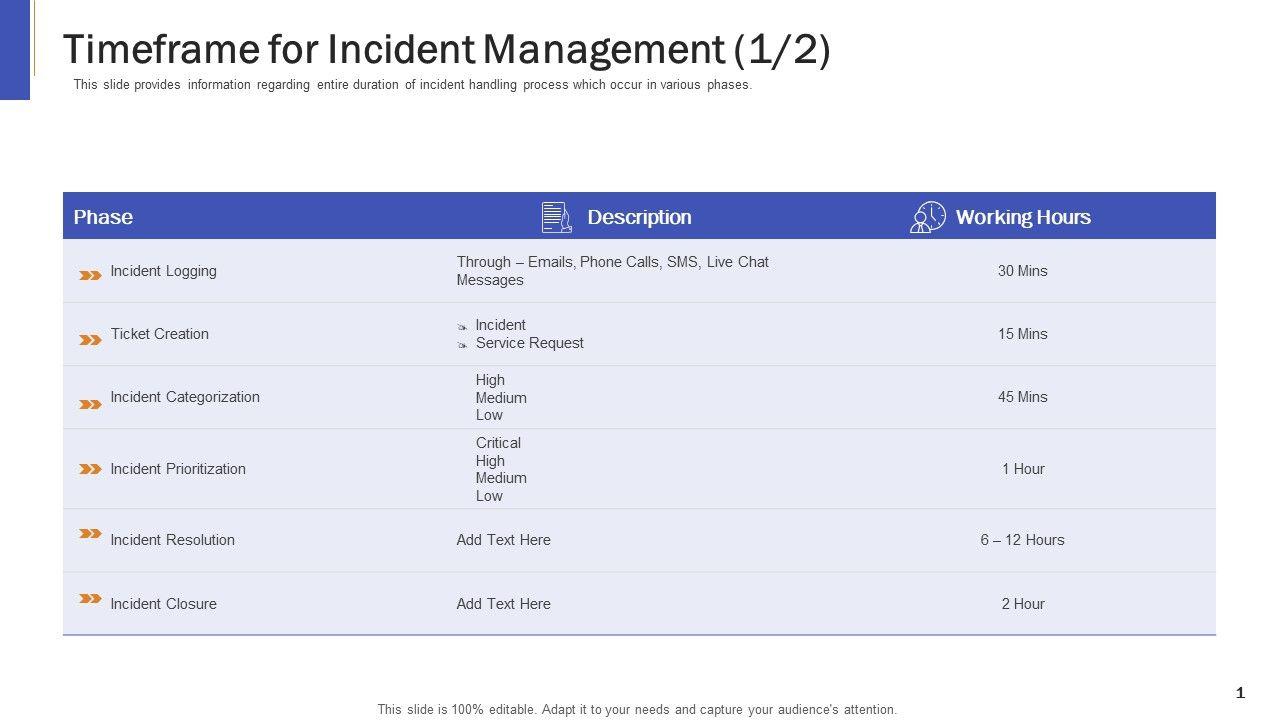Select the 30 Mins working hours cell
Screen dimensions: 1280x720
click(1022, 271)
